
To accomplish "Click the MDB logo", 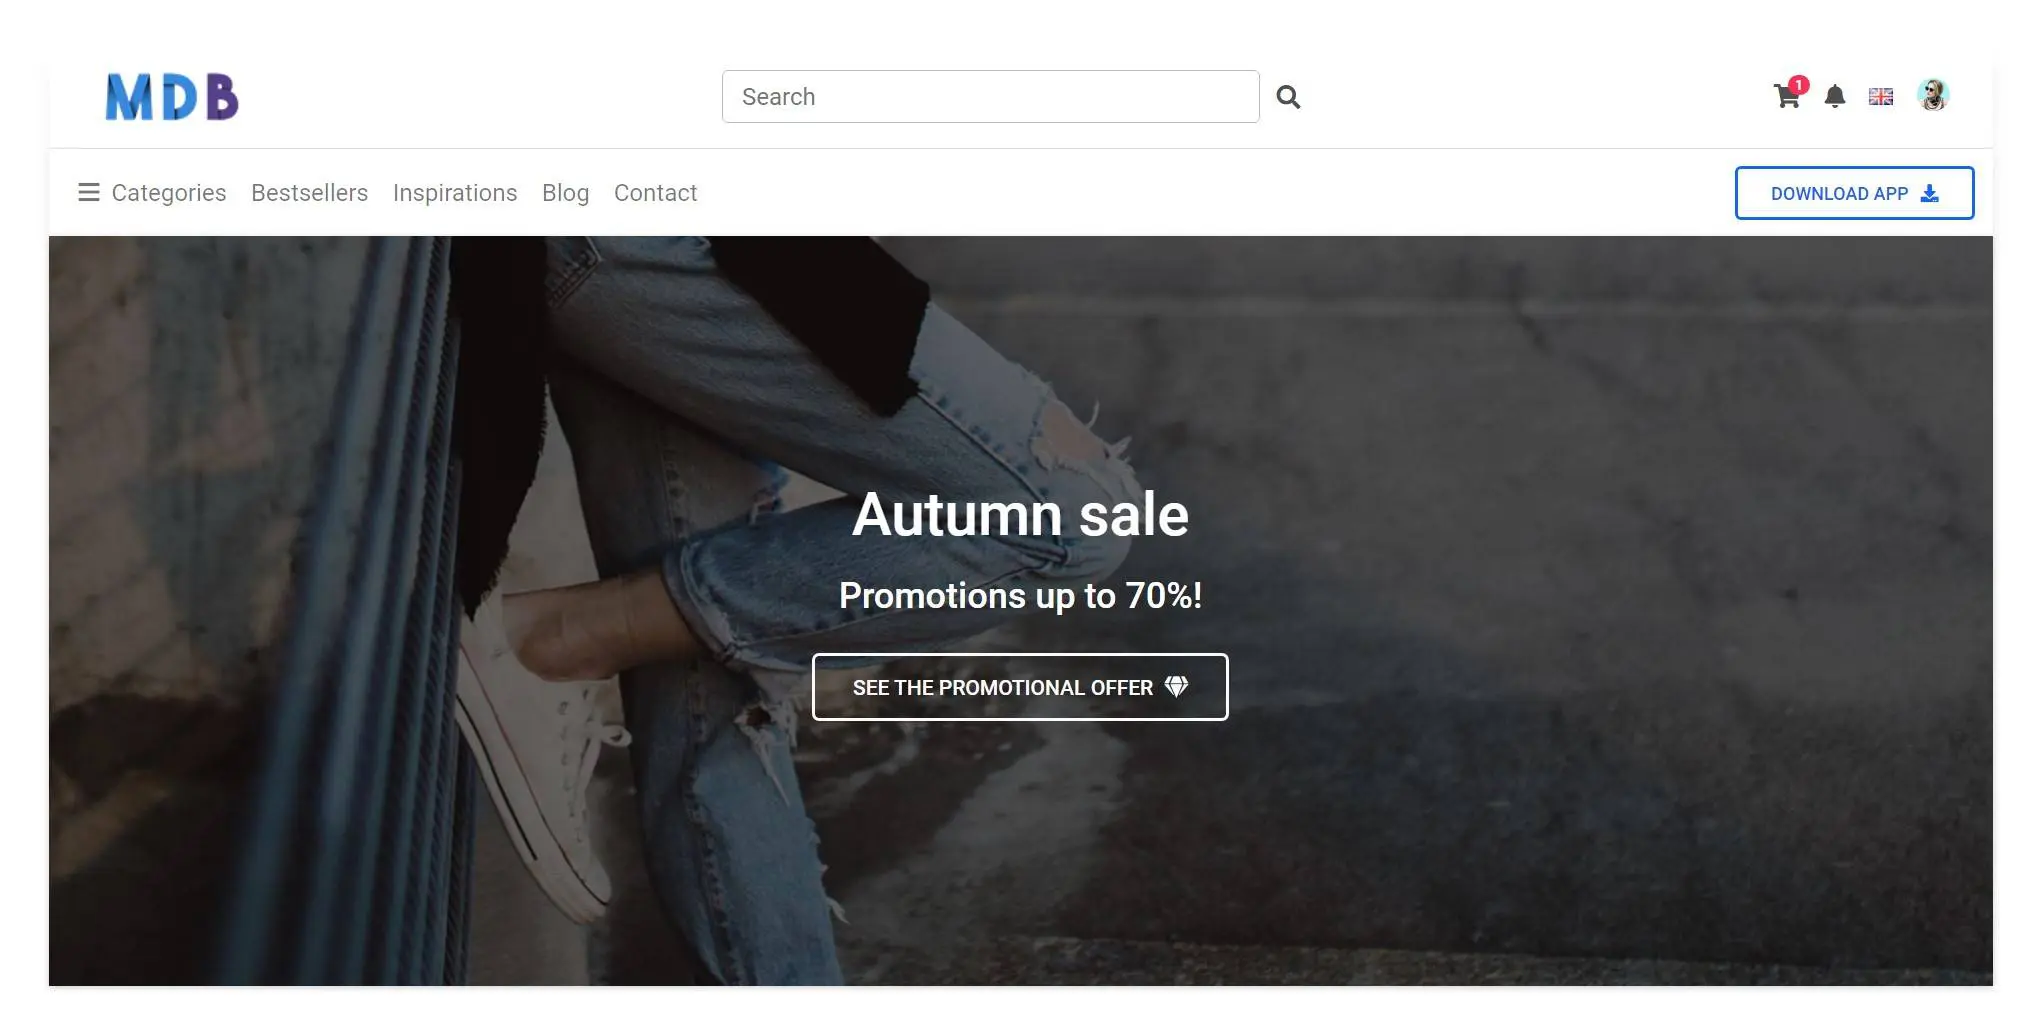I will coord(172,97).
